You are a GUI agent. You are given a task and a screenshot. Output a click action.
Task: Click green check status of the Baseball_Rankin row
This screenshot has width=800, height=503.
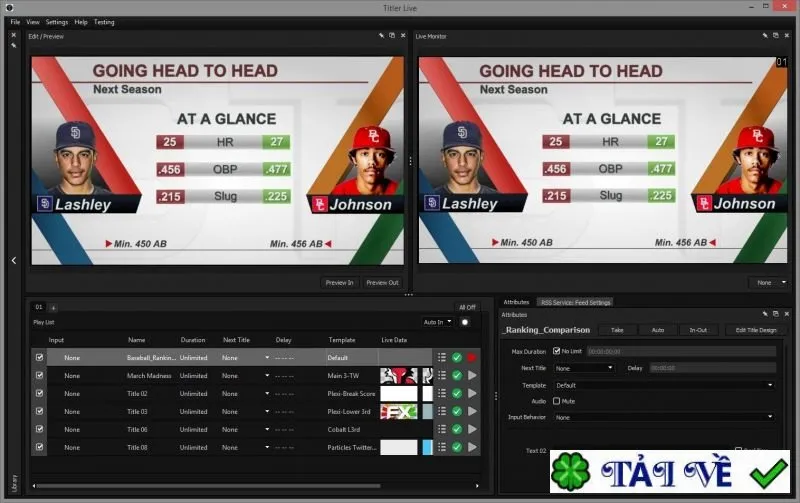click(x=457, y=358)
